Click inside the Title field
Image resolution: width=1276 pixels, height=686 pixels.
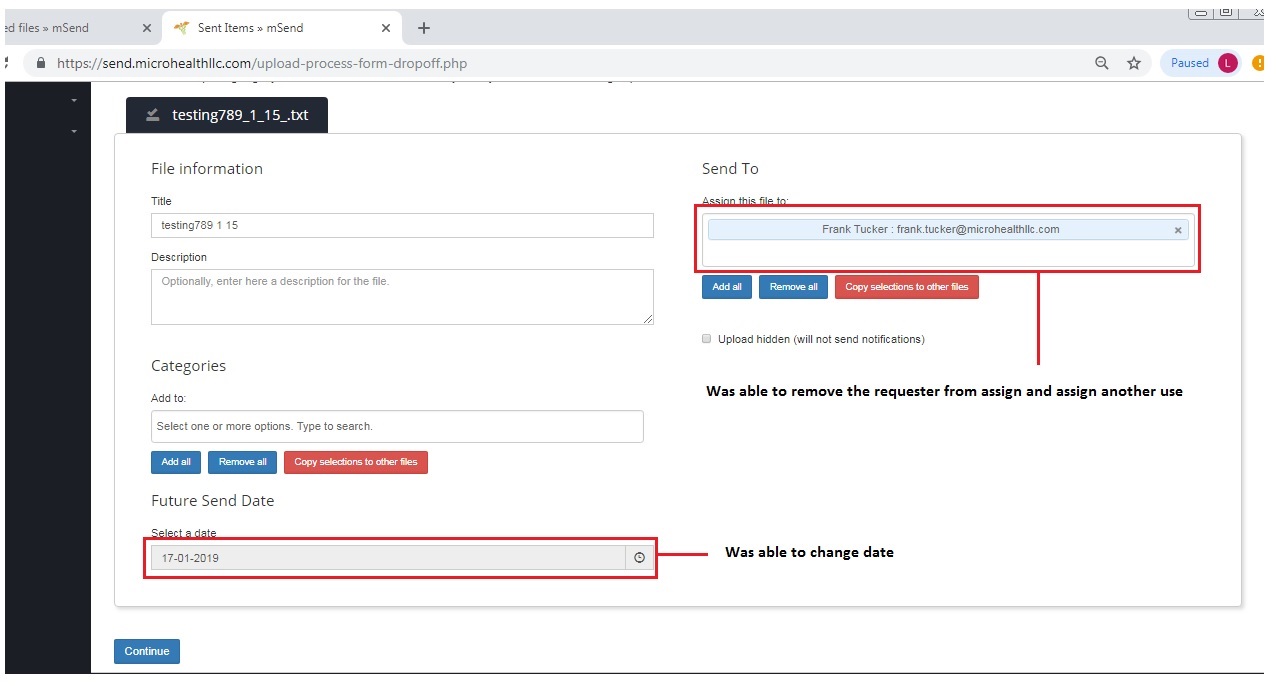pyautogui.click(x=402, y=225)
